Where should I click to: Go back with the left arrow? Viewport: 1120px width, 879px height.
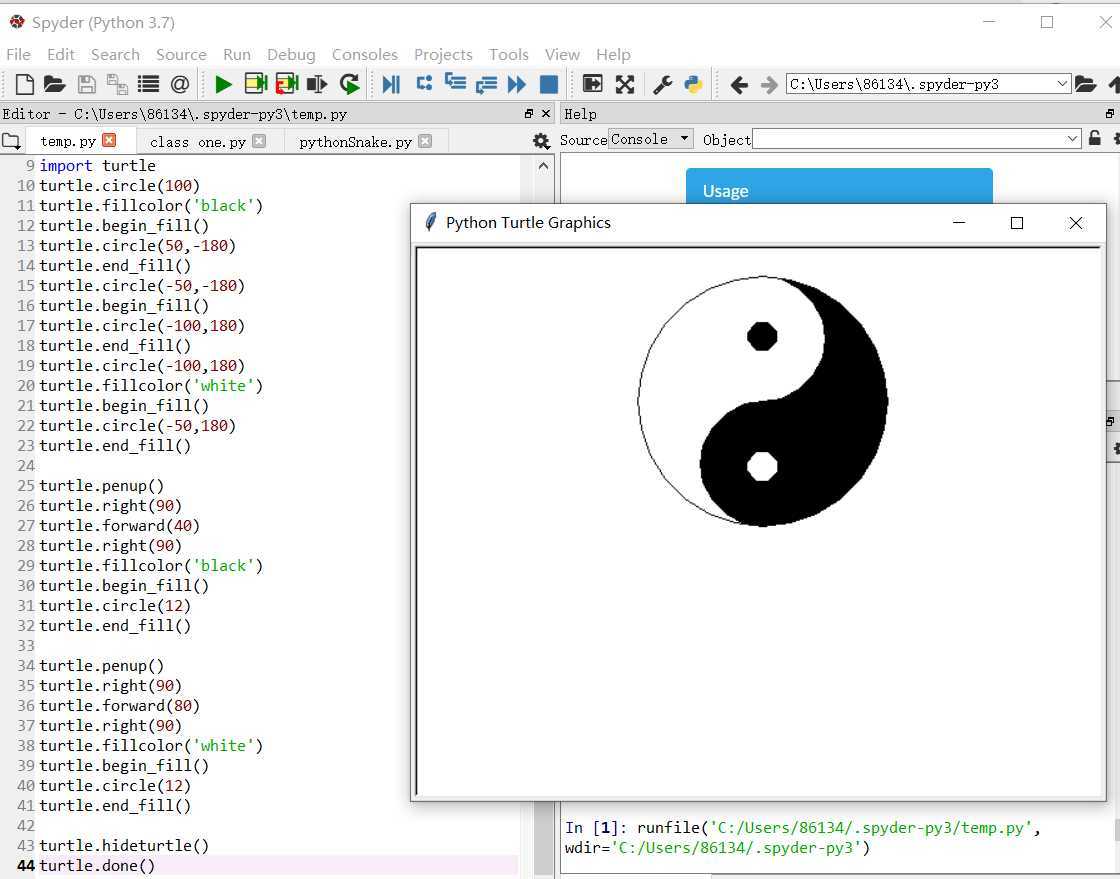point(739,85)
